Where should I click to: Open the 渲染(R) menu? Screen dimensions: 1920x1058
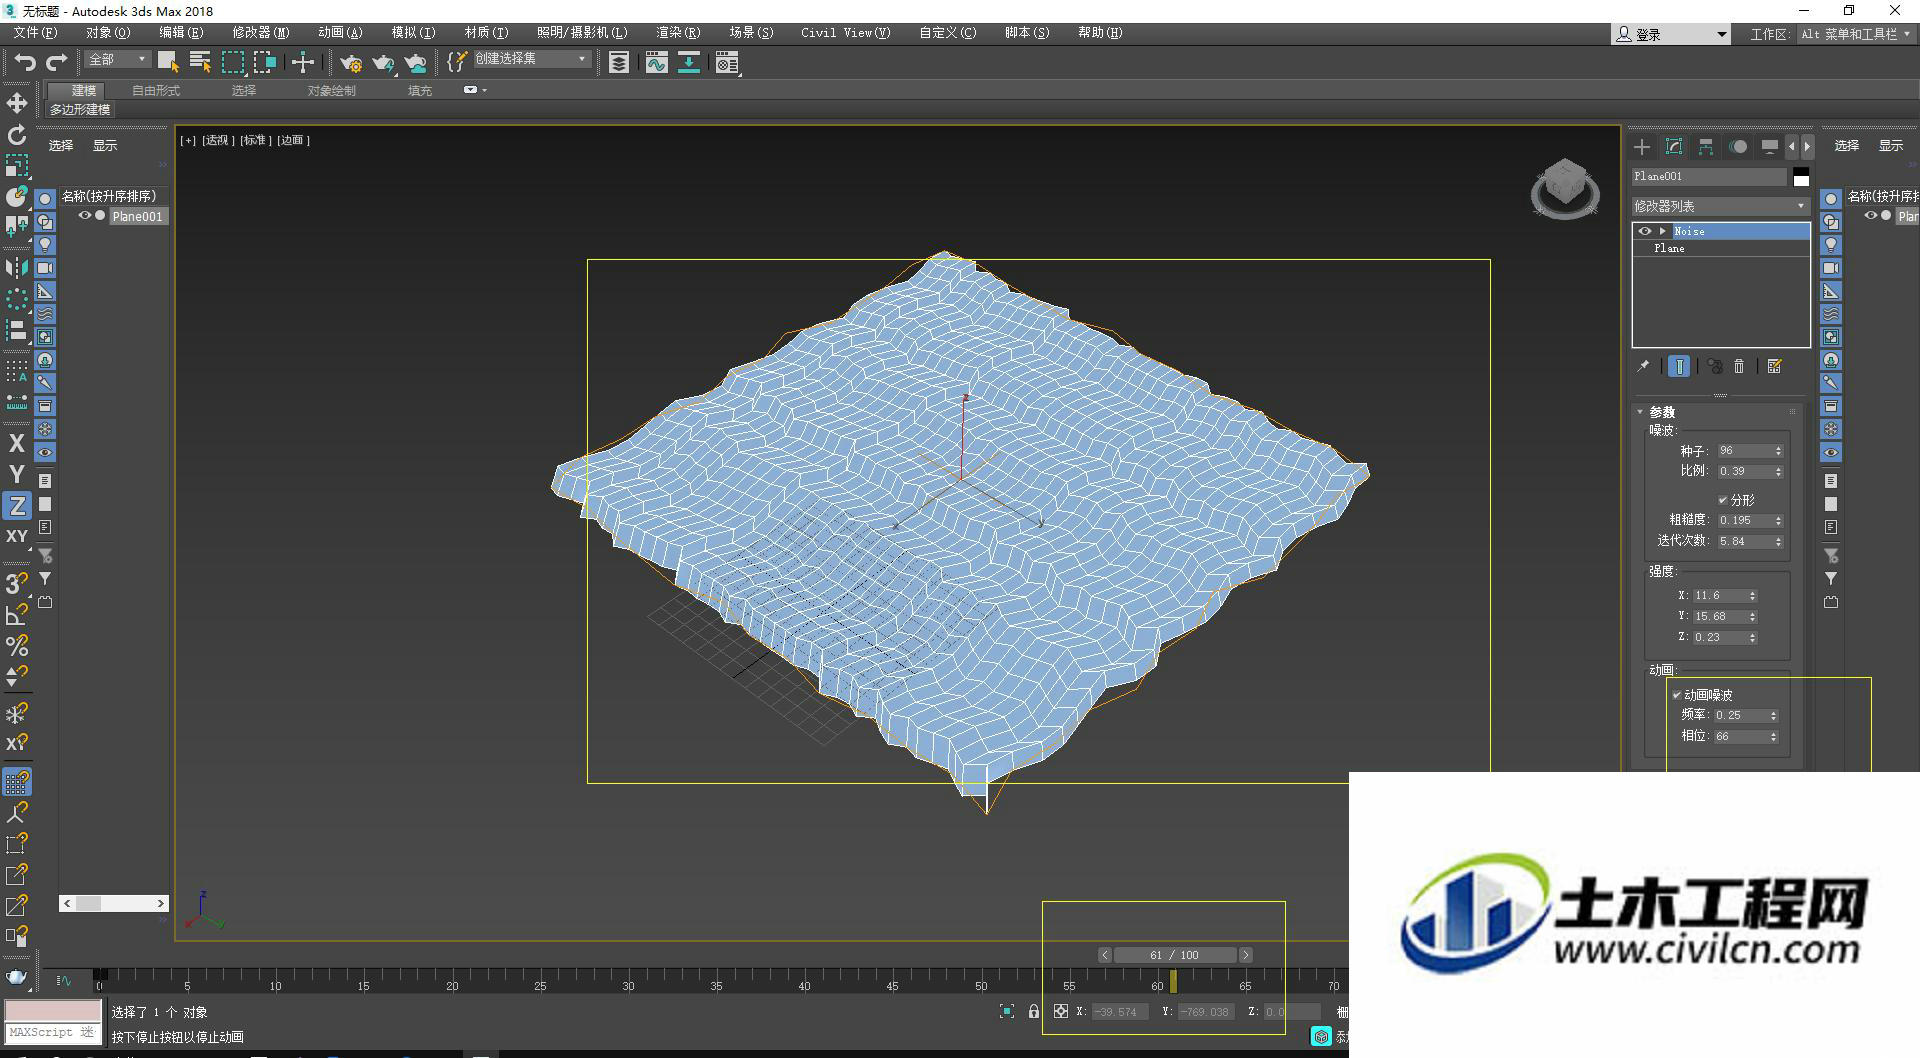(x=678, y=33)
